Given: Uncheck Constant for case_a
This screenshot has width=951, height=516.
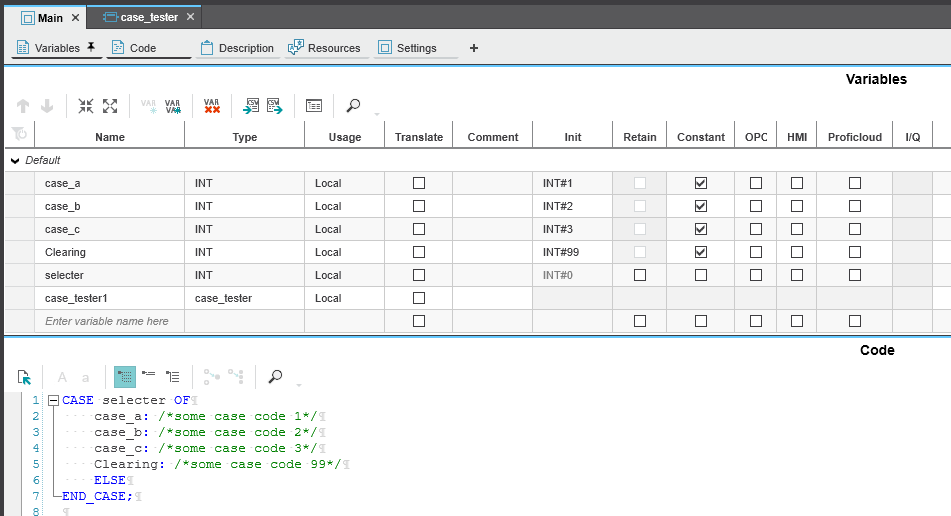Looking at the screenshot, I should [701, 183].
